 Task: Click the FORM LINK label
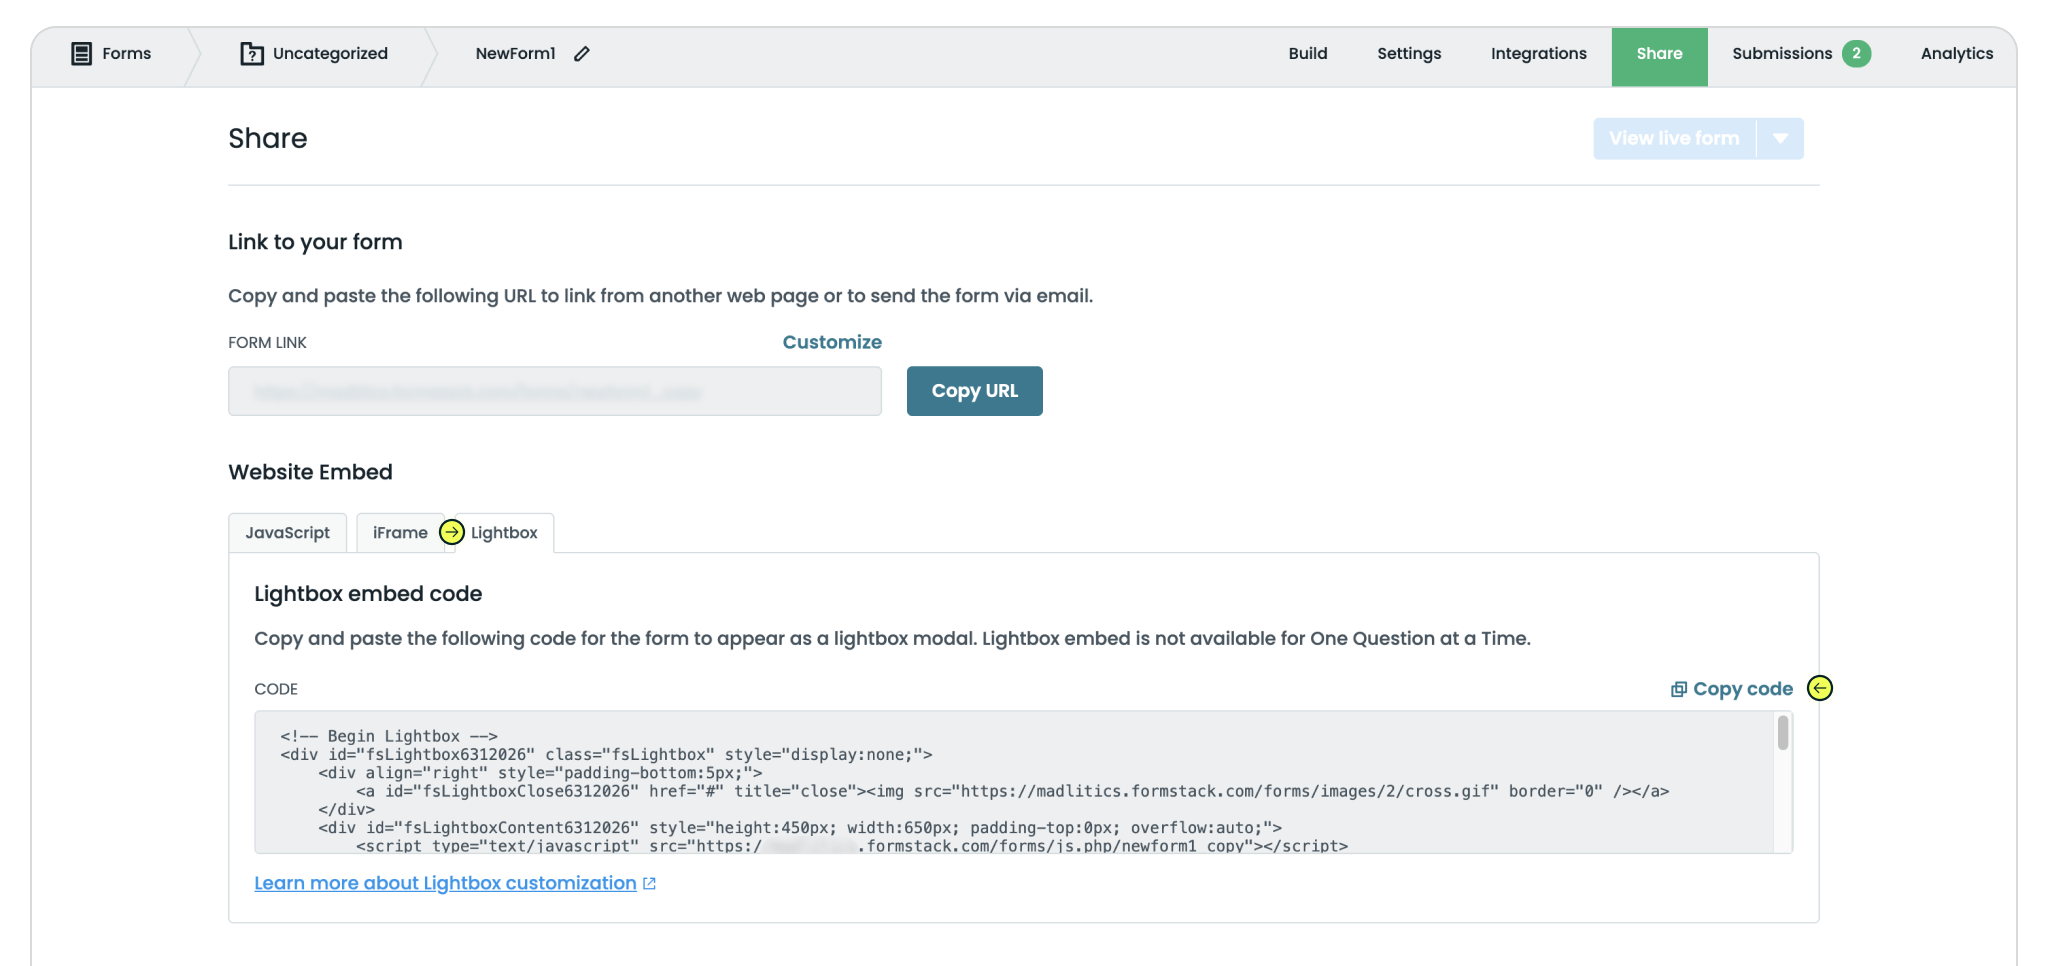(x=267, y=343)
